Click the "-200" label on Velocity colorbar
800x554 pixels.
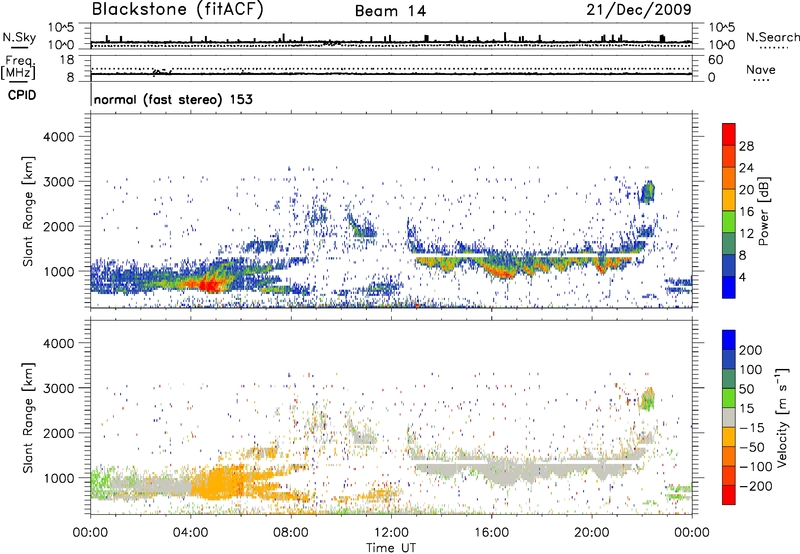point(756,486)
